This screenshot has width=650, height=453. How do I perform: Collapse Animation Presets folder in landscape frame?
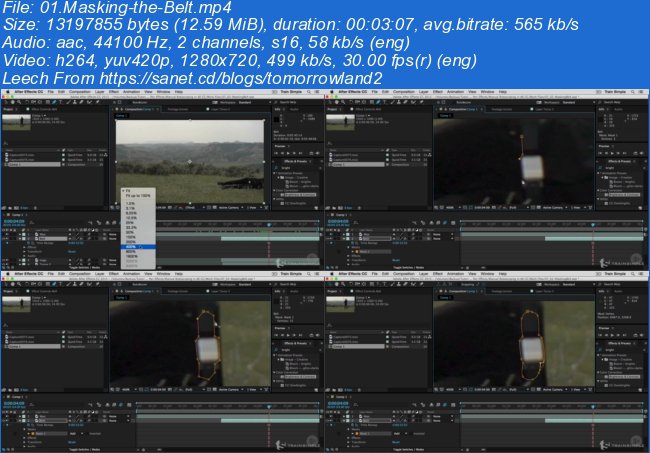(275, 173)
